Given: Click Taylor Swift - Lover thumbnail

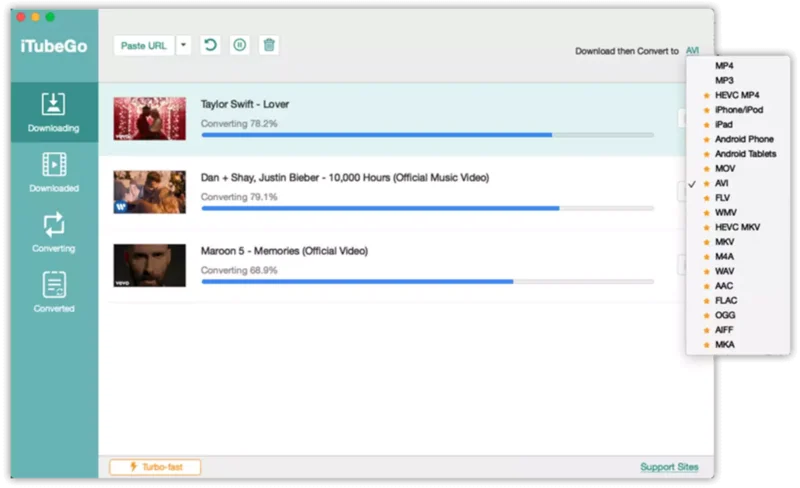Looking at the screenshot, I should (149, 118).
